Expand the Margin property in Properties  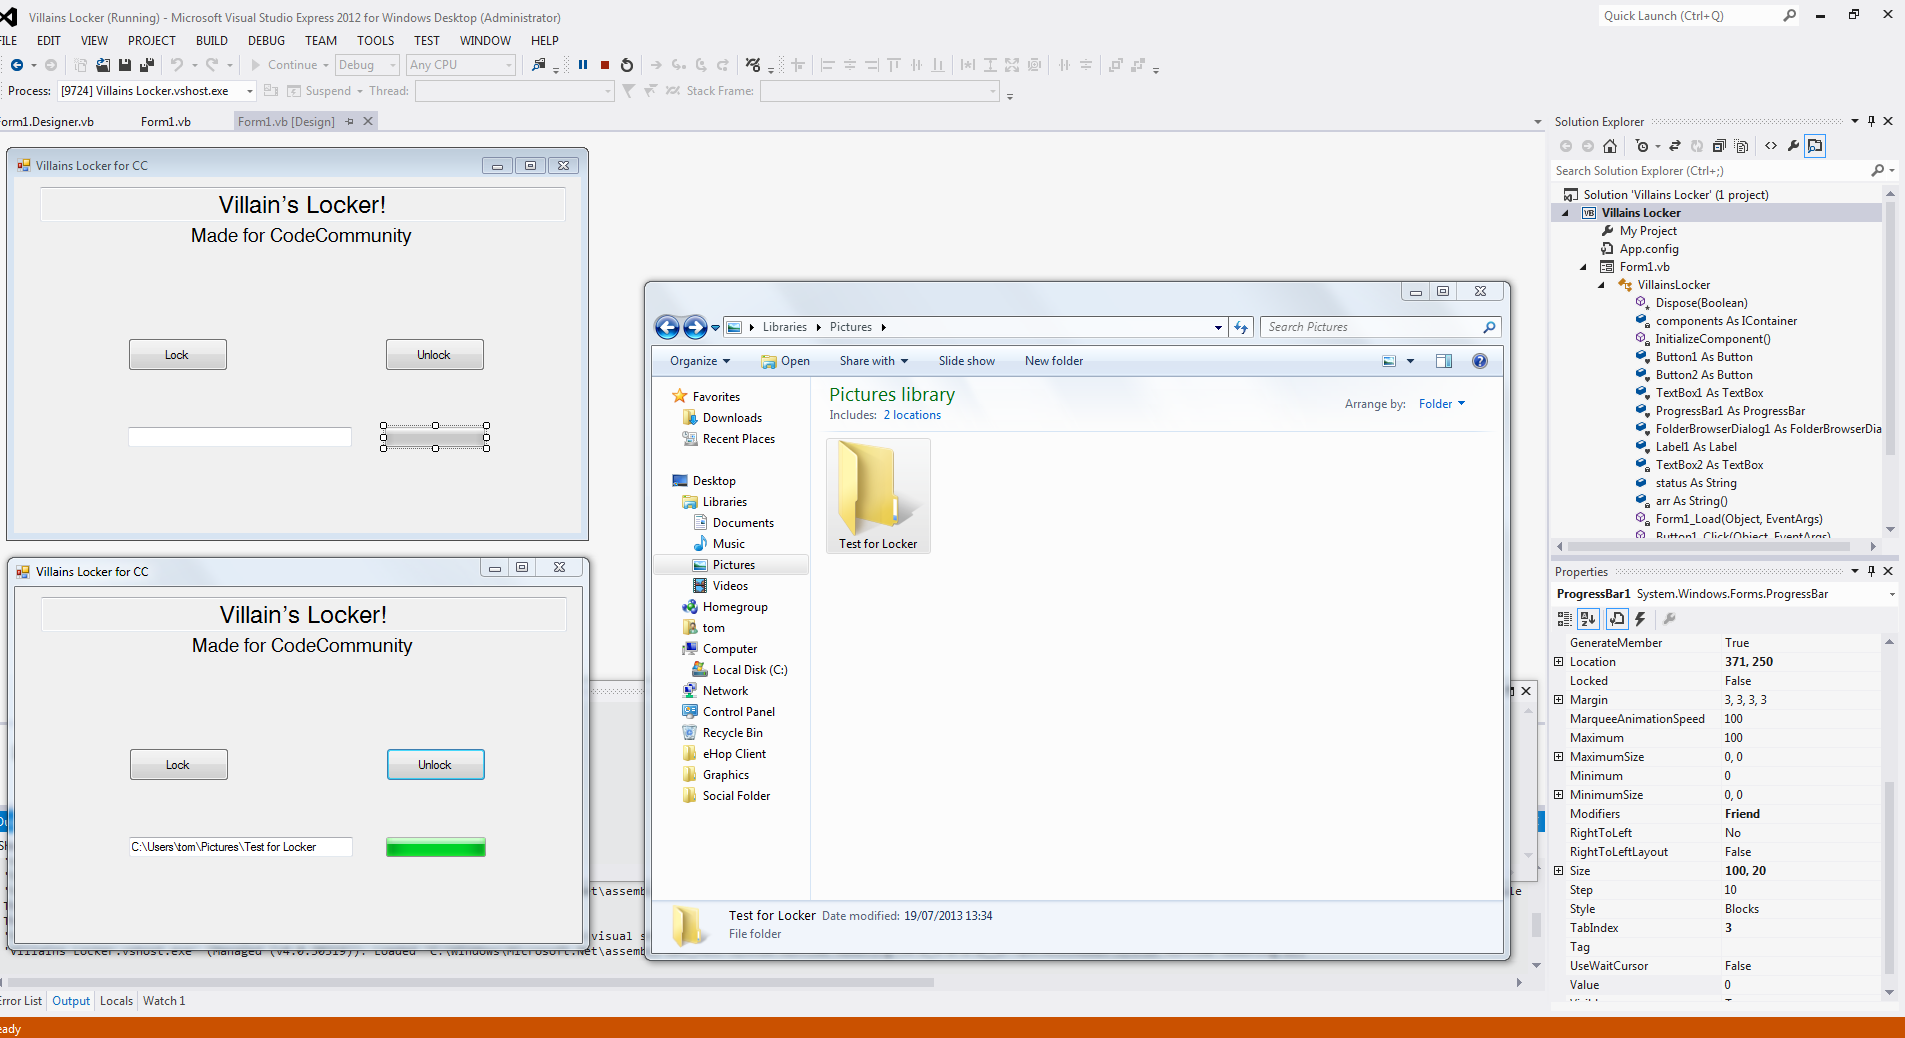(x=1559, y=700)
